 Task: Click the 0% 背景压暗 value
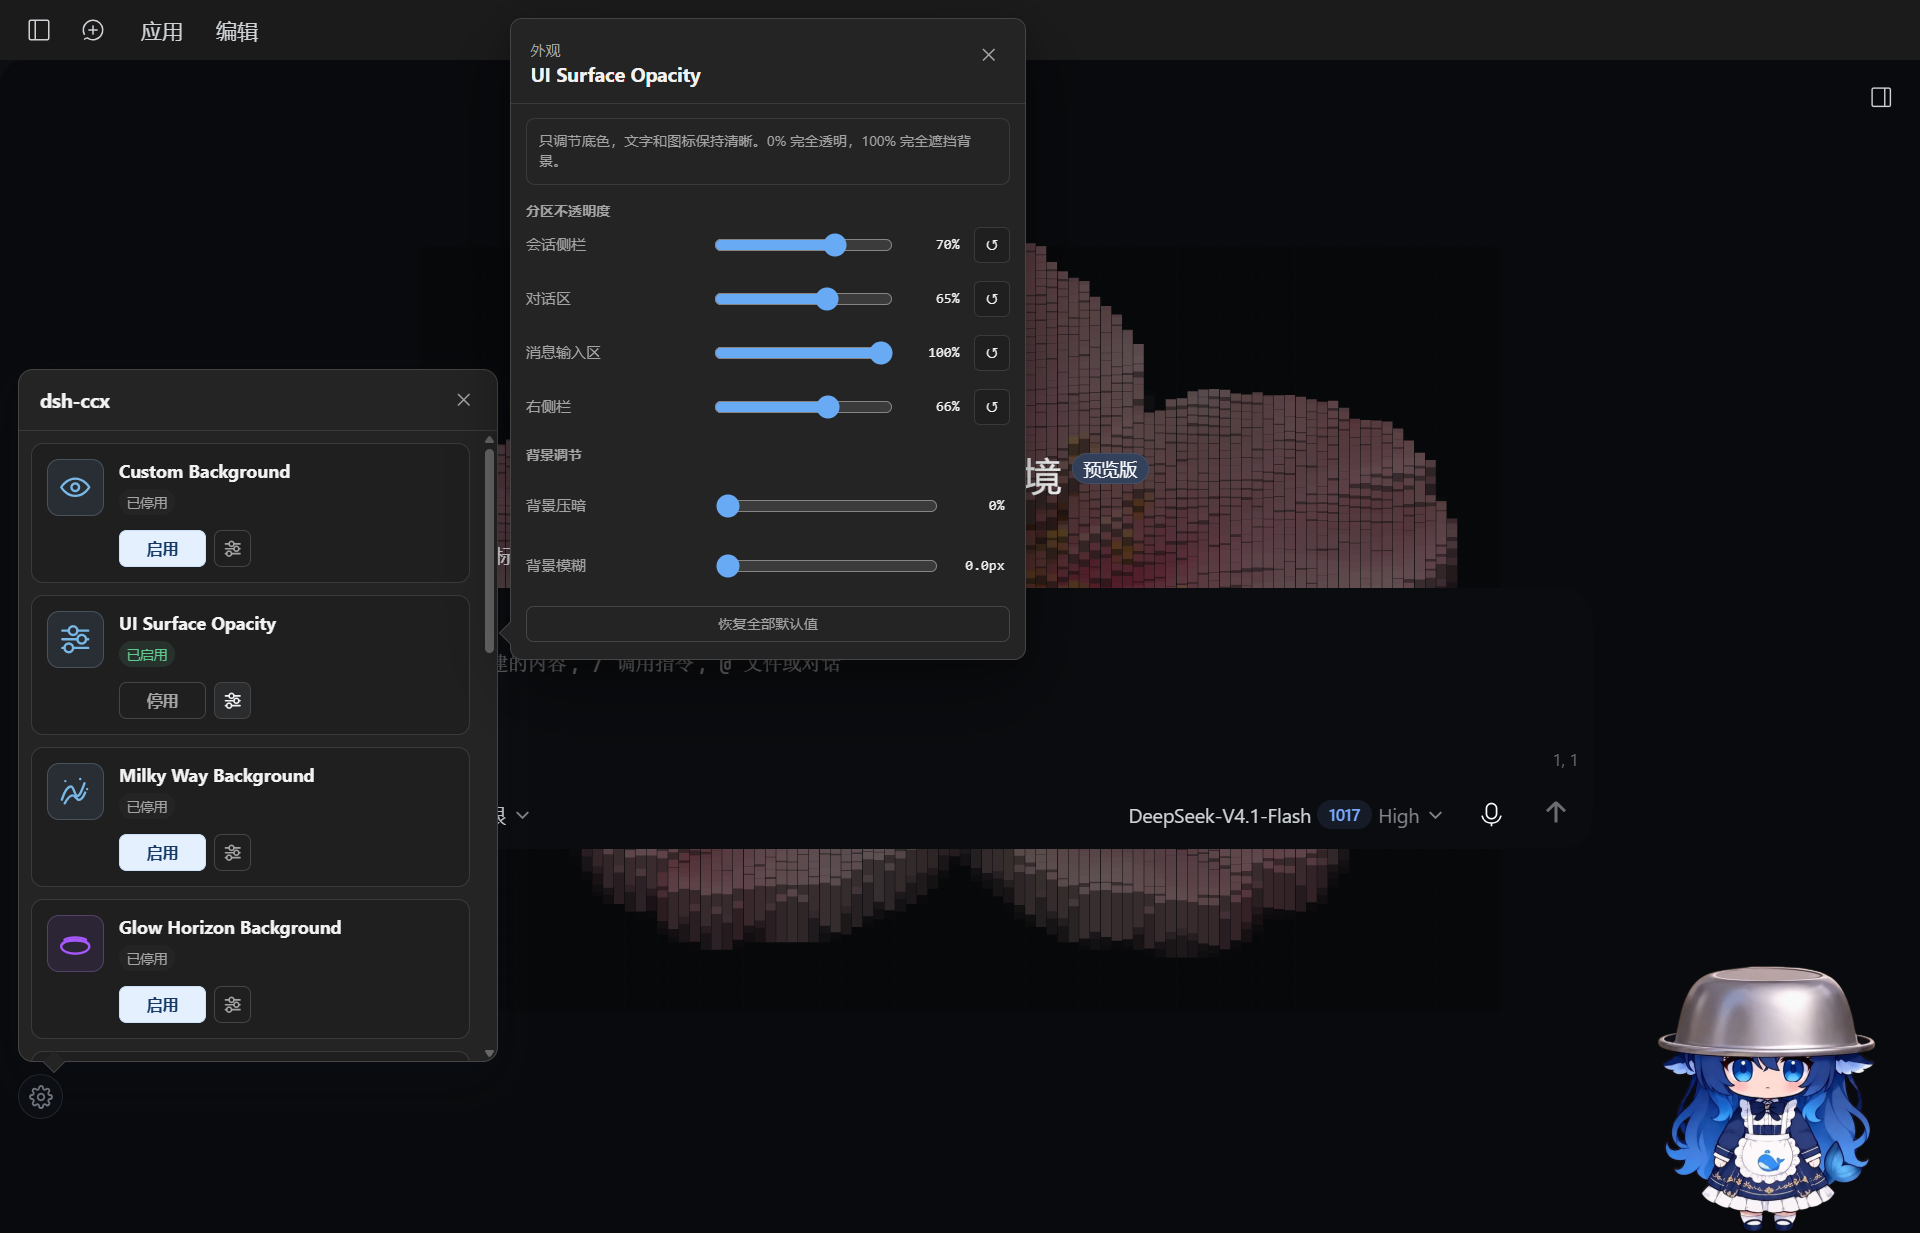click(996, 506)
